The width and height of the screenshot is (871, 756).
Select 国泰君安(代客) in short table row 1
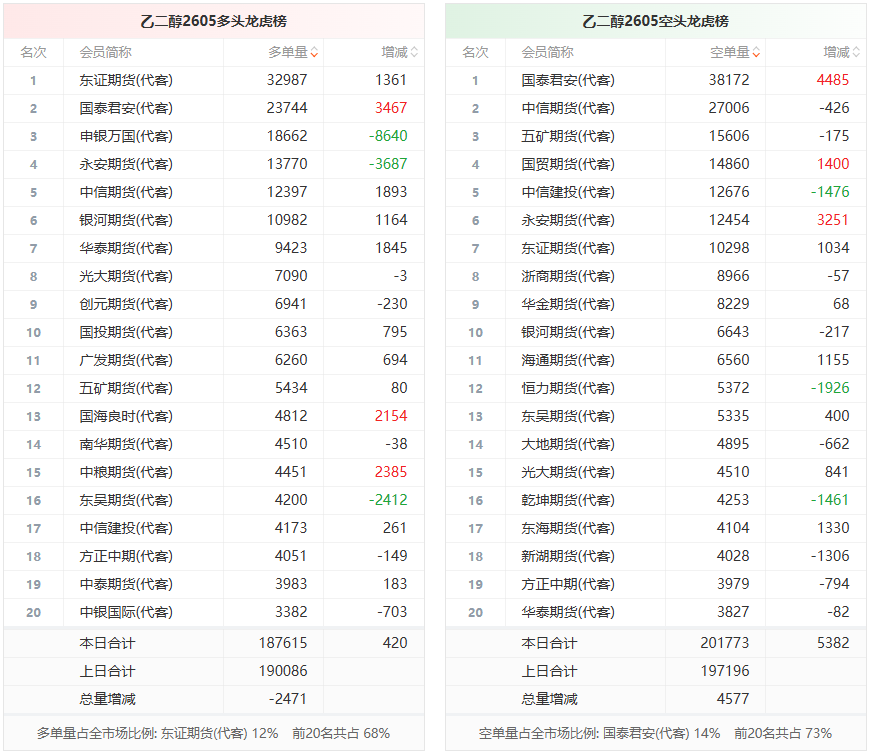(568, 81)
